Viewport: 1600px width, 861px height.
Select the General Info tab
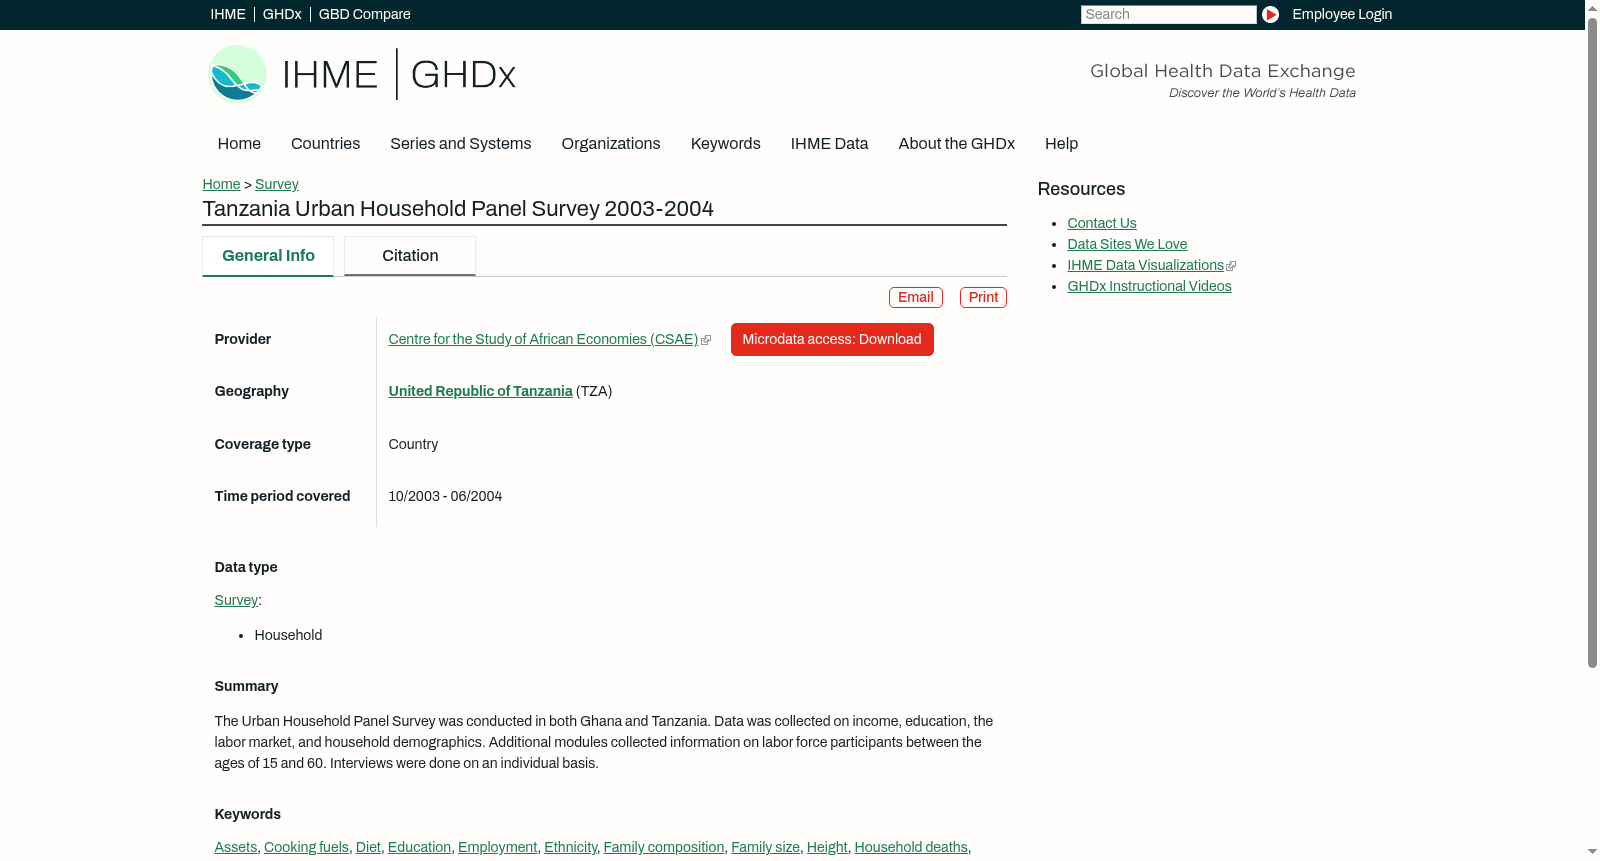click(268, 256)
